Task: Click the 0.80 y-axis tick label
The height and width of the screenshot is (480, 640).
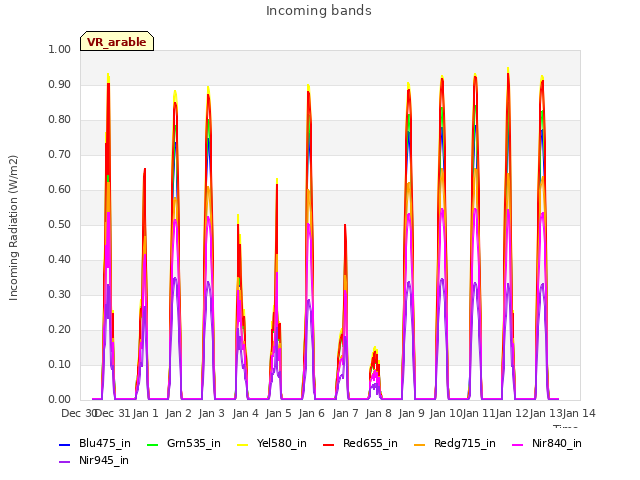Action: 60,120
